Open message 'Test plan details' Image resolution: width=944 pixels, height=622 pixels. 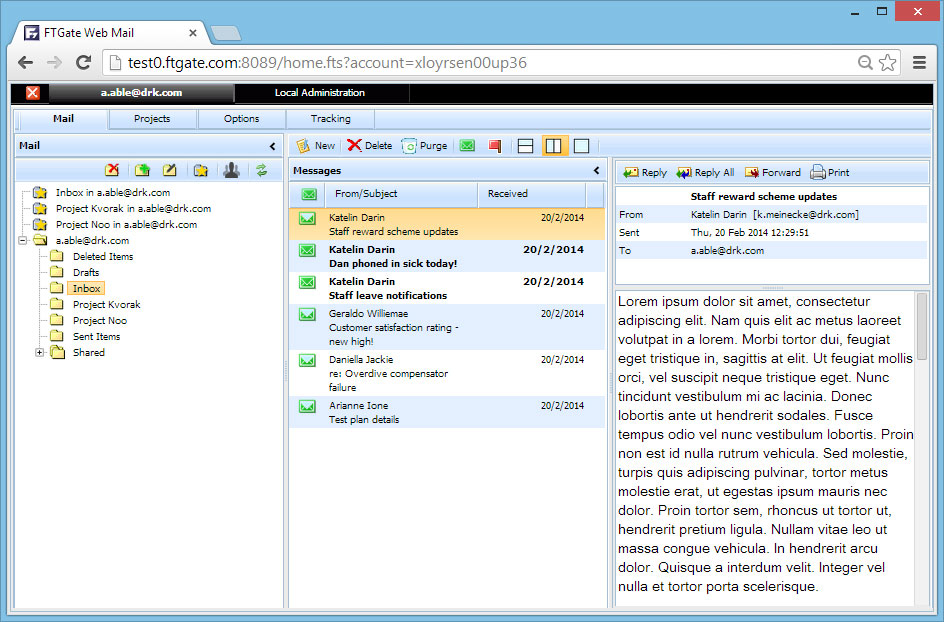coord(447,412)
